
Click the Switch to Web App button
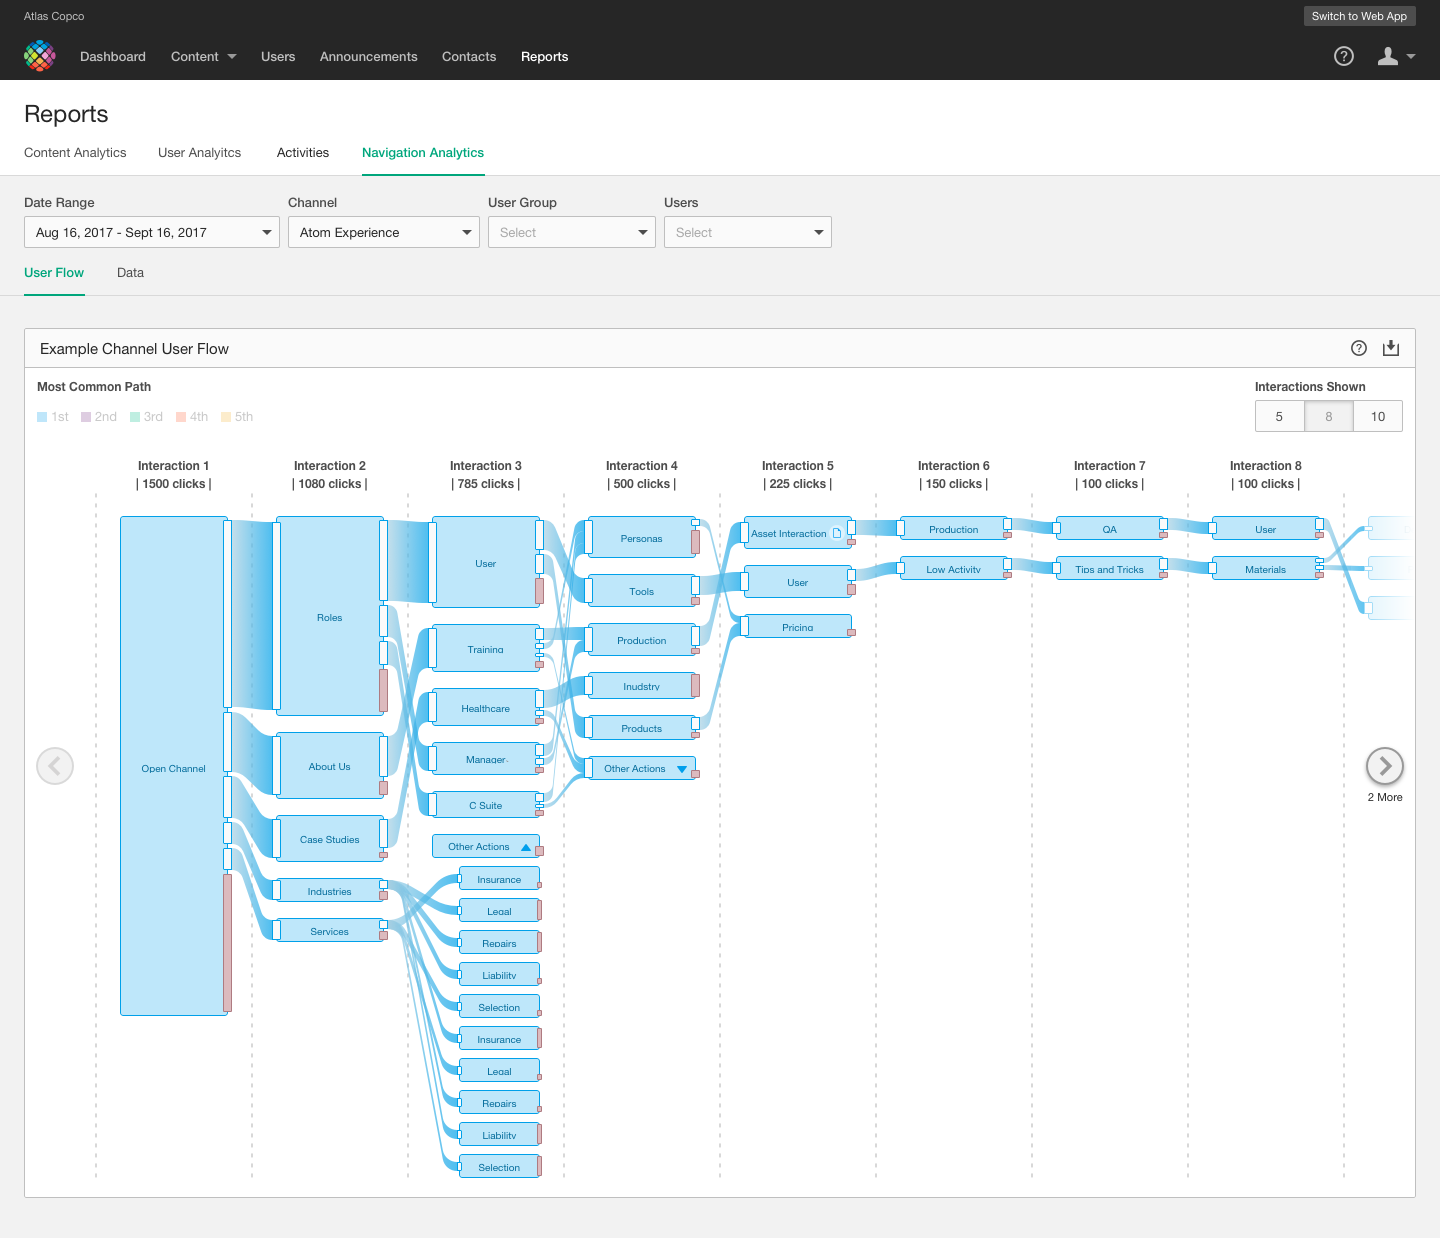(1359, 16)
